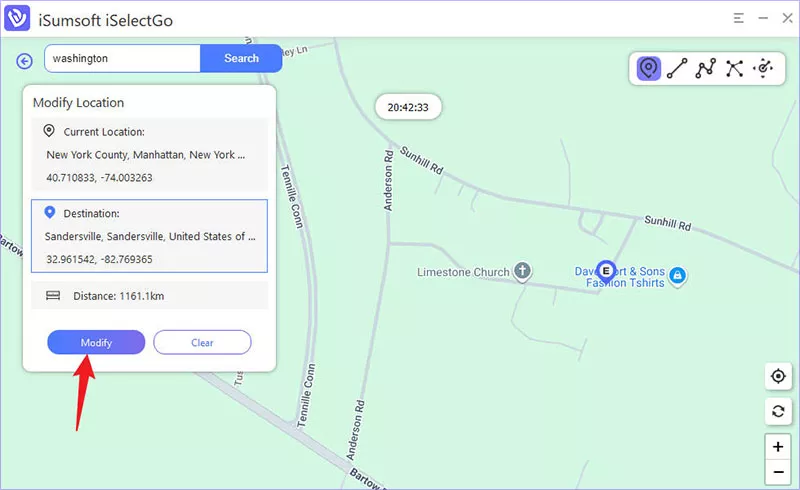The height and width of the screenshot is (490, 800).
Task: Open the joystick movement mode
Action: (764, 68)
